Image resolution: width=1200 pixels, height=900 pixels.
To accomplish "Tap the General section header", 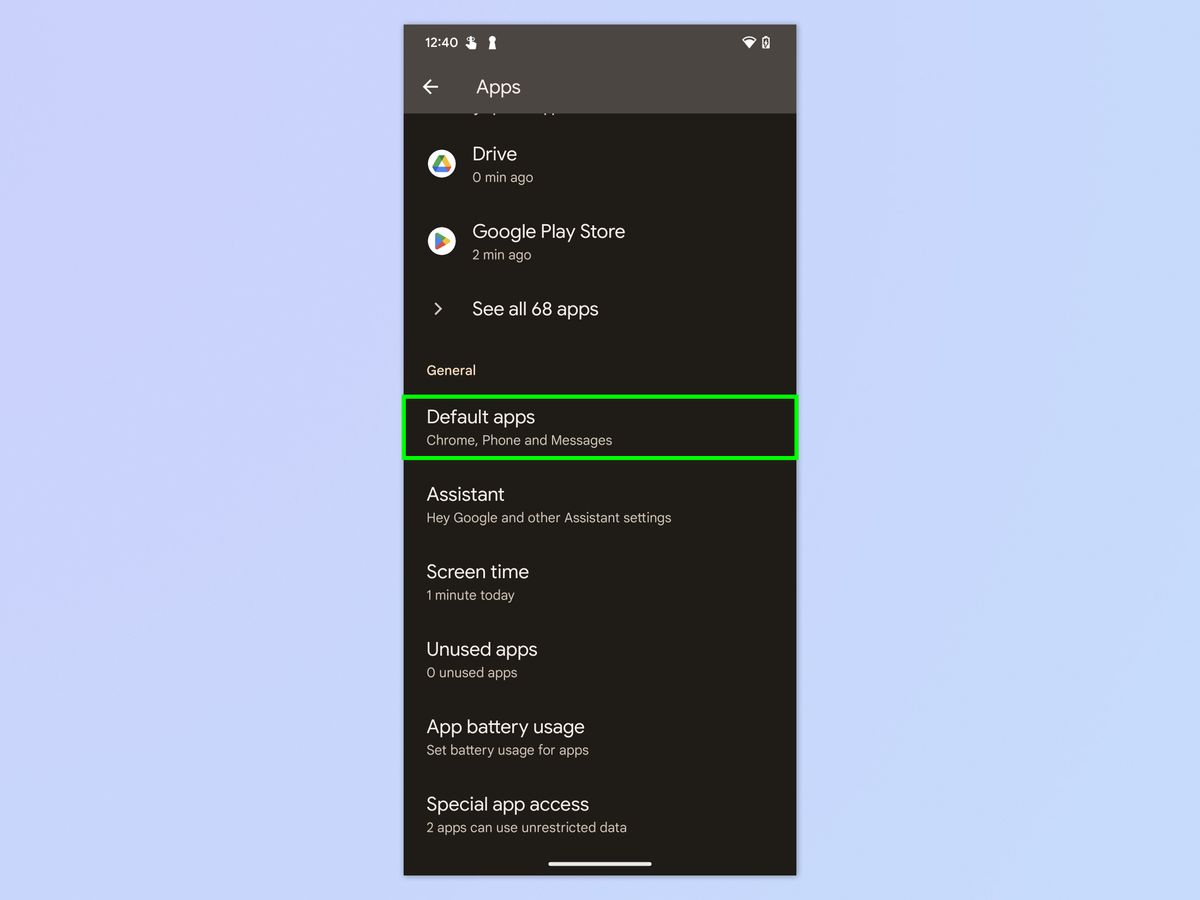I will point(450,370).
